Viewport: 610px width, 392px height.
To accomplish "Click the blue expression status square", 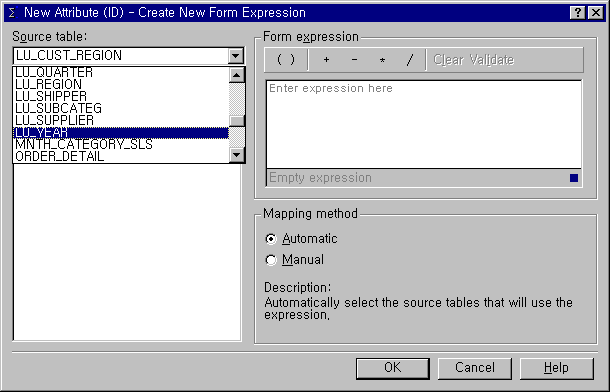I will pos(574,178).
